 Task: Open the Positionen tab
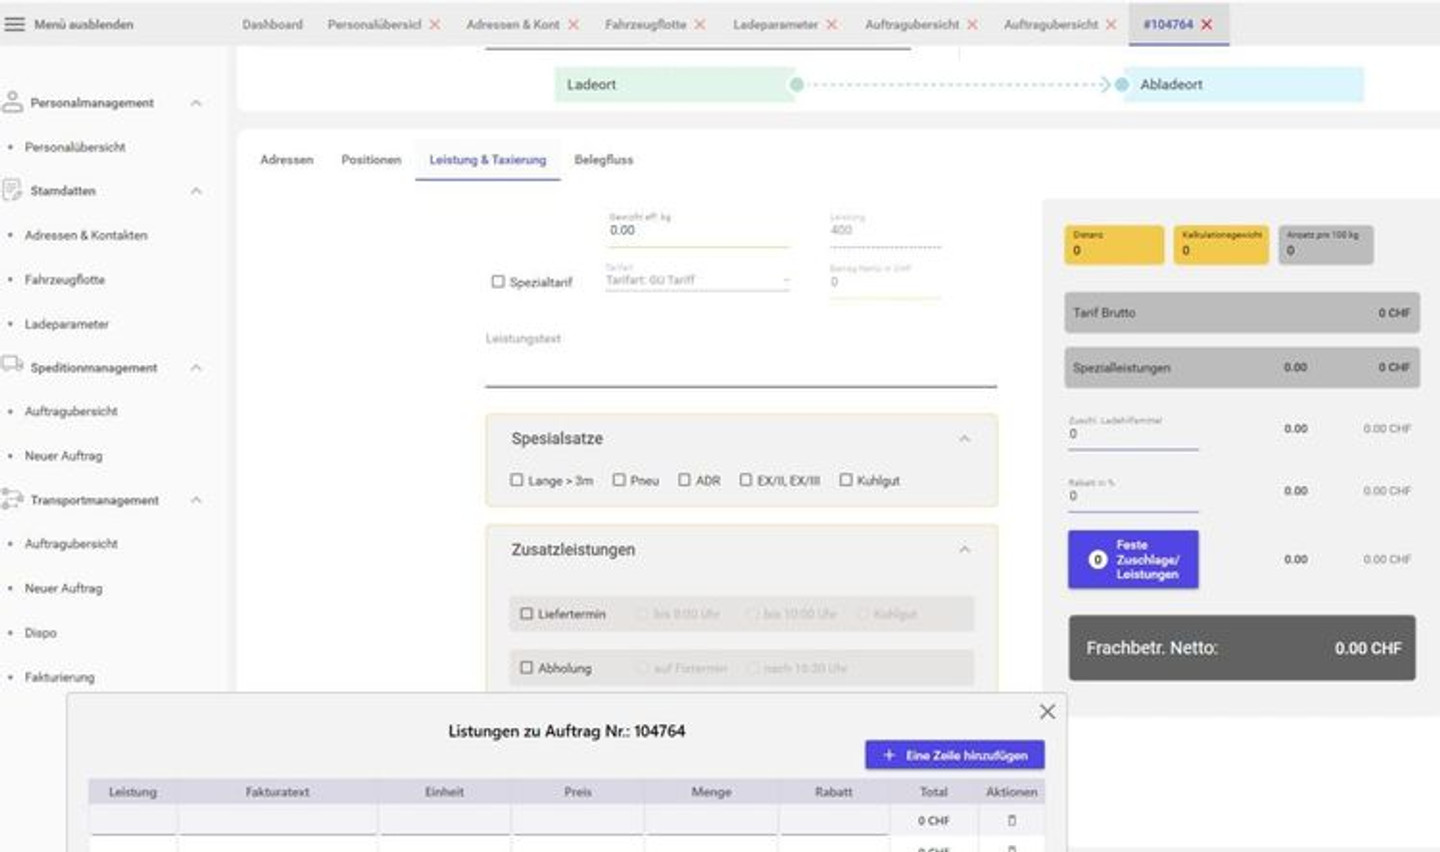pyautogui.click(x=371, y=160)
